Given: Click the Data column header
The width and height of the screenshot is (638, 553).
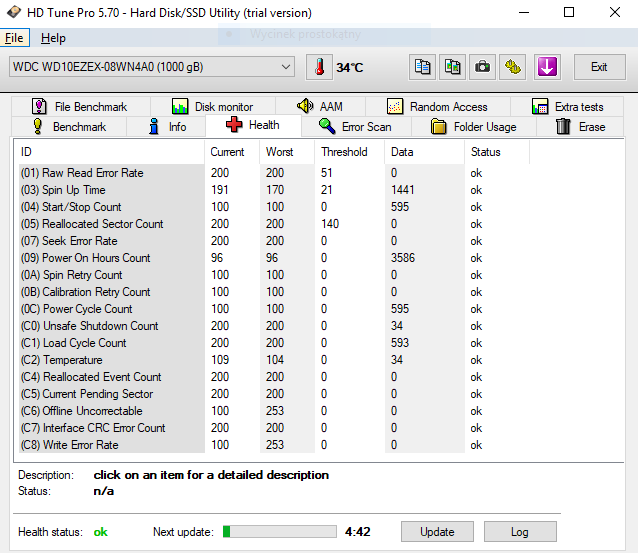Looking at the screenshot, I should [x=424, y=152].
